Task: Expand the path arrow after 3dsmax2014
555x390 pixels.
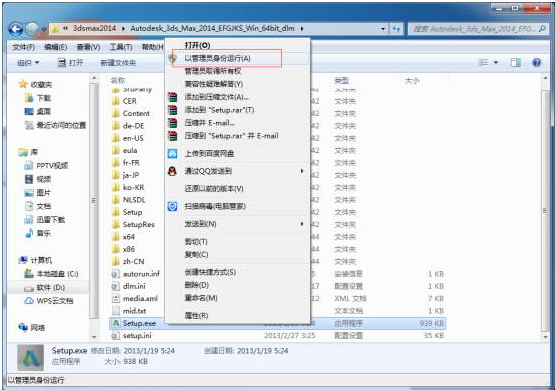Action: (x=123, y=29)
